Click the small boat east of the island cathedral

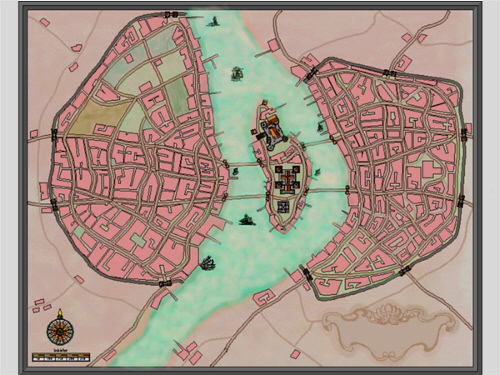click(x=317, y=172)
